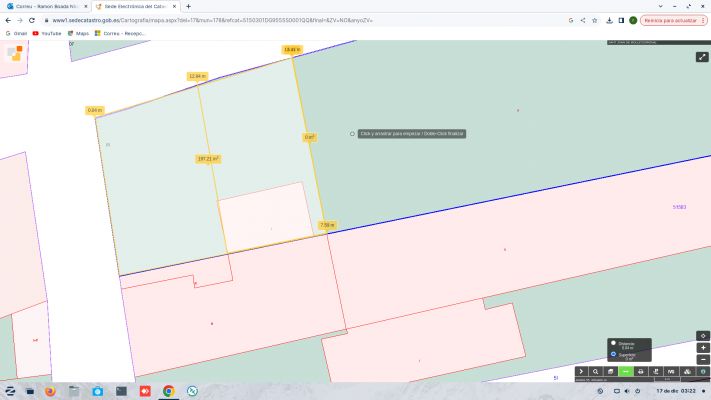Viewport: 711px width, 400px height.
Task: Center map with the locate icon
Action: click(x=703, y=335)
